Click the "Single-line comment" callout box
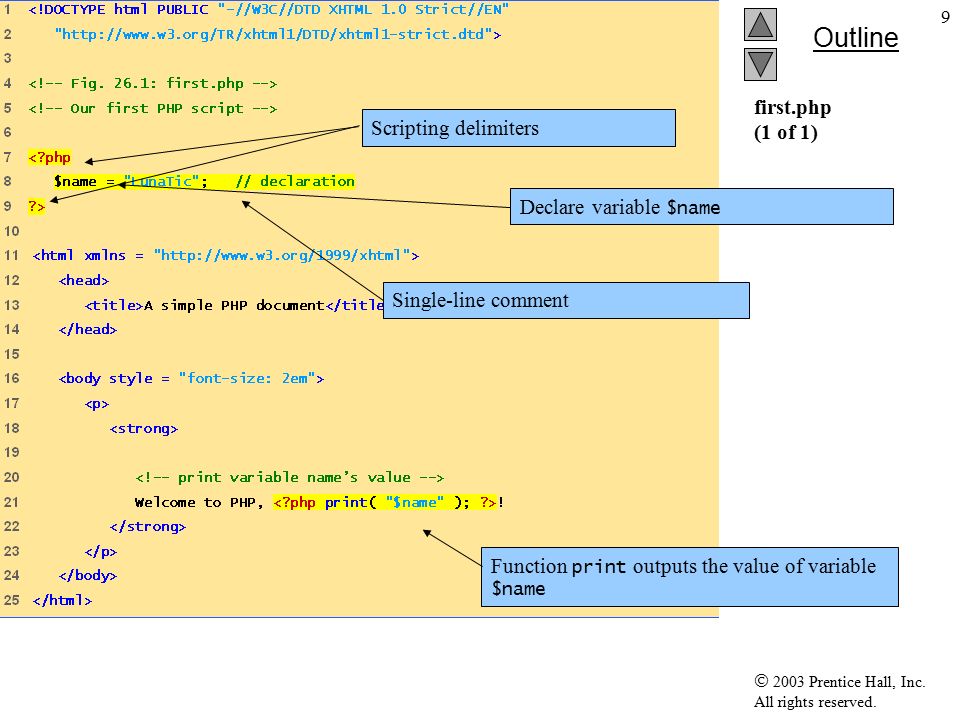 click(566, 301)
